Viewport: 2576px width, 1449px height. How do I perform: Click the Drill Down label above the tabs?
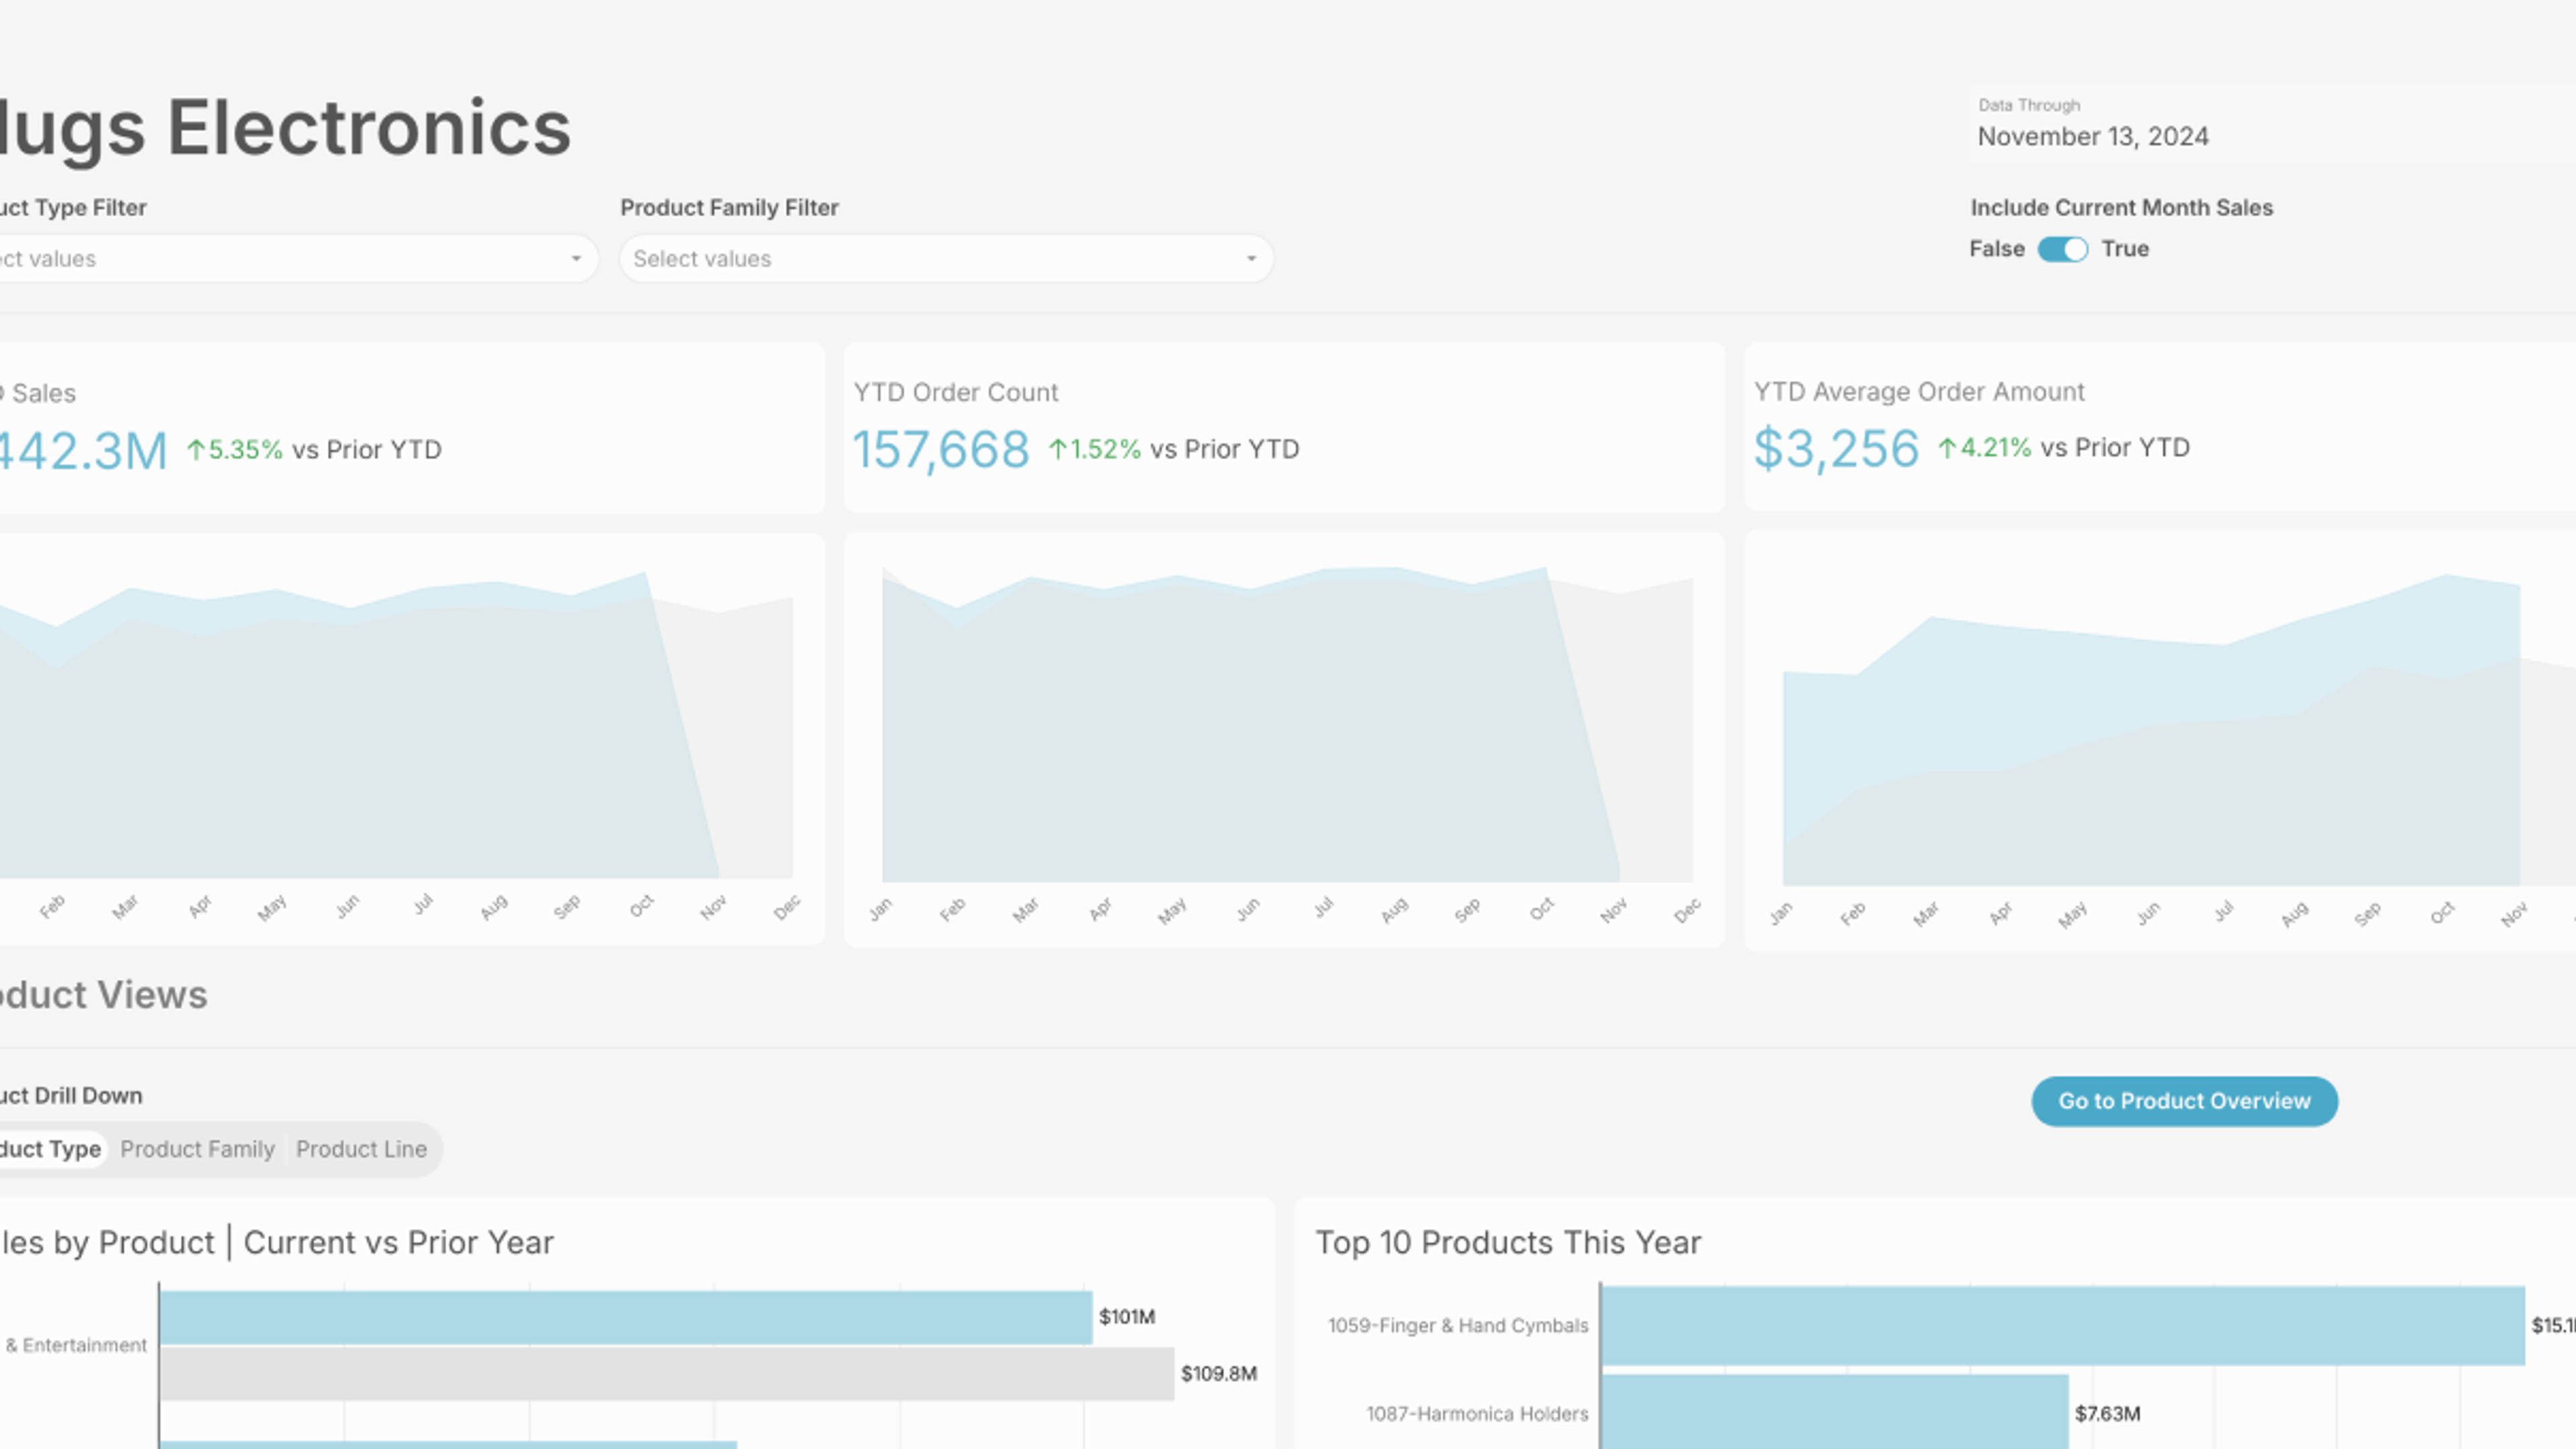(71, 1096)
